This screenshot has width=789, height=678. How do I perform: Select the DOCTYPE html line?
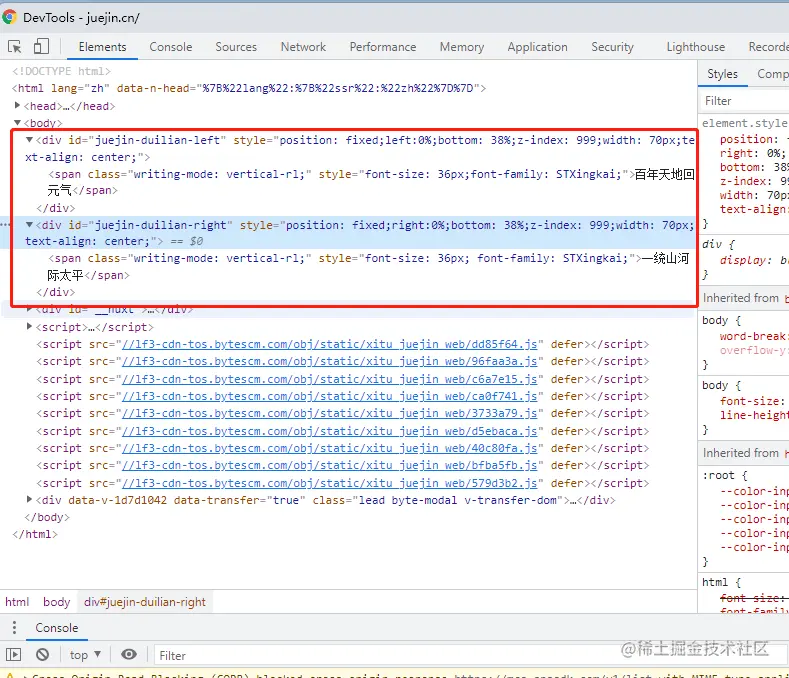[x=61, y=71]
